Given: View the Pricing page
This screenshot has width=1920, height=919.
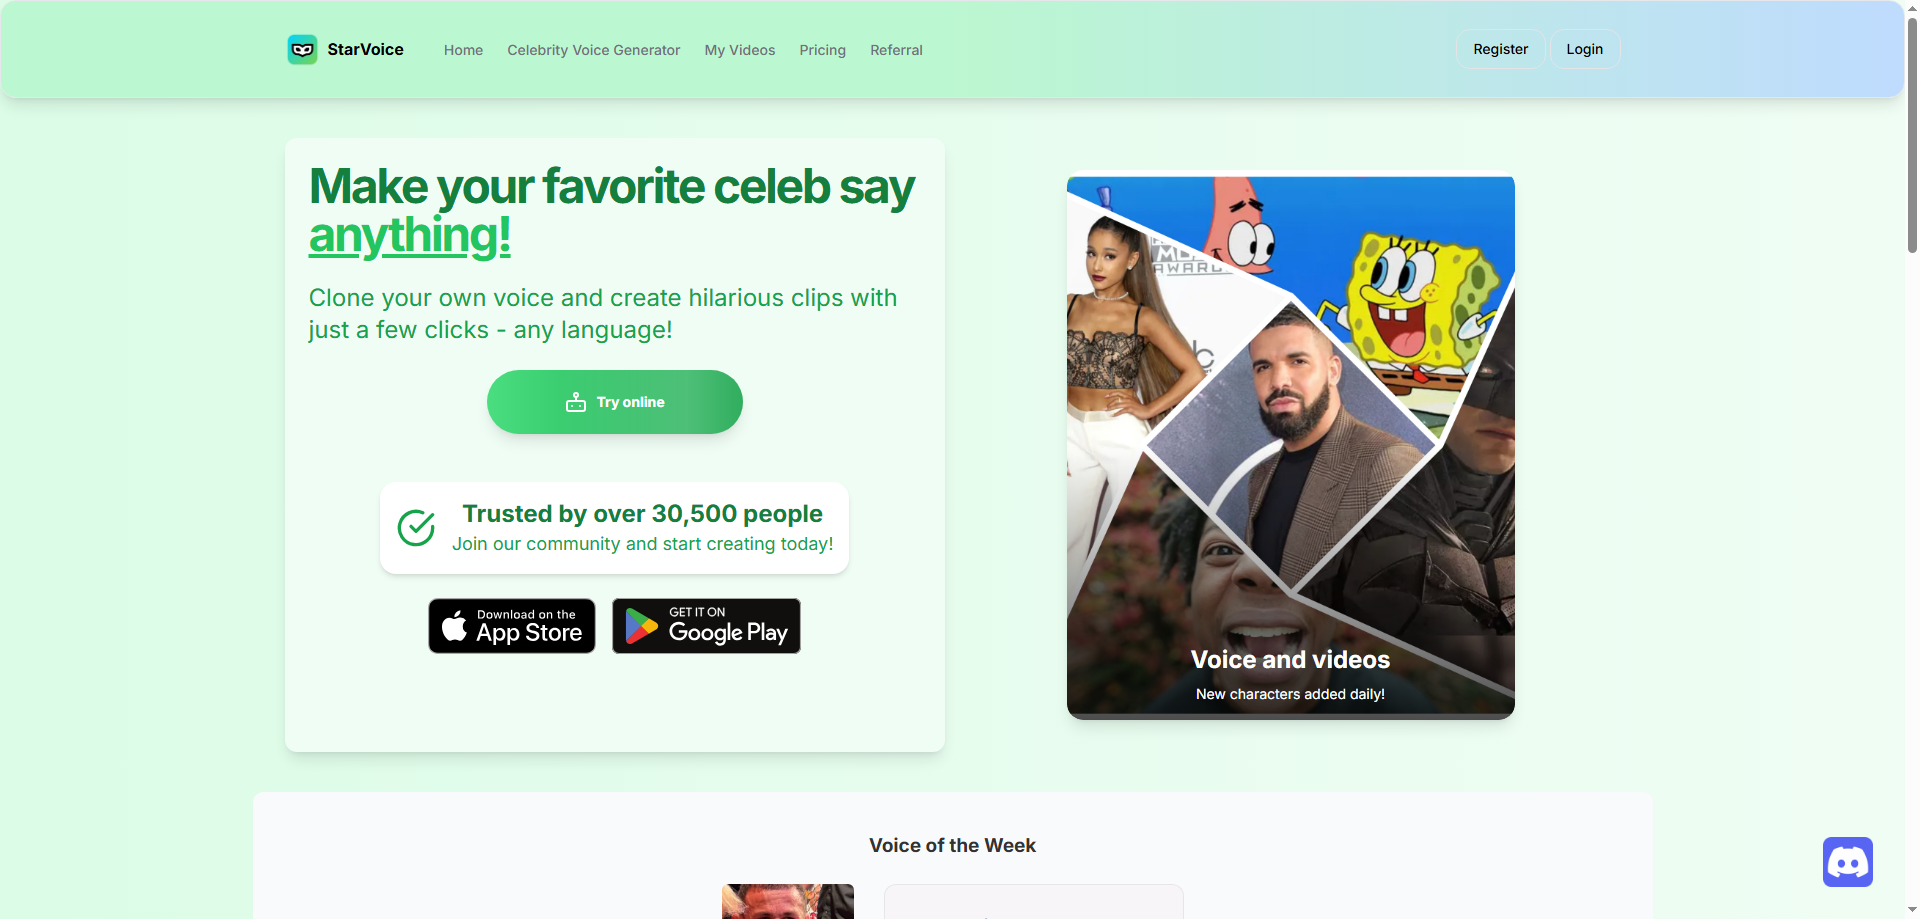Looking at the screenshot, I should click(x=822, y=50).
